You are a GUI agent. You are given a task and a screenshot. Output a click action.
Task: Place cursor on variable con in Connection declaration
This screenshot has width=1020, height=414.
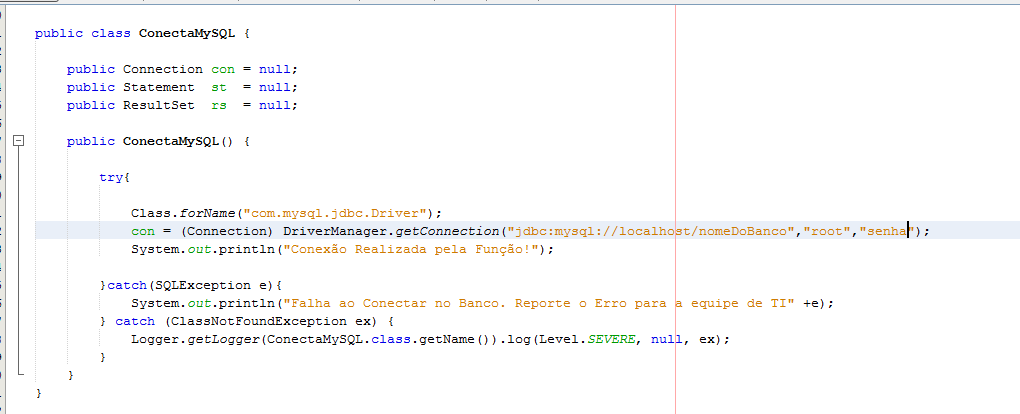point(223,69)
